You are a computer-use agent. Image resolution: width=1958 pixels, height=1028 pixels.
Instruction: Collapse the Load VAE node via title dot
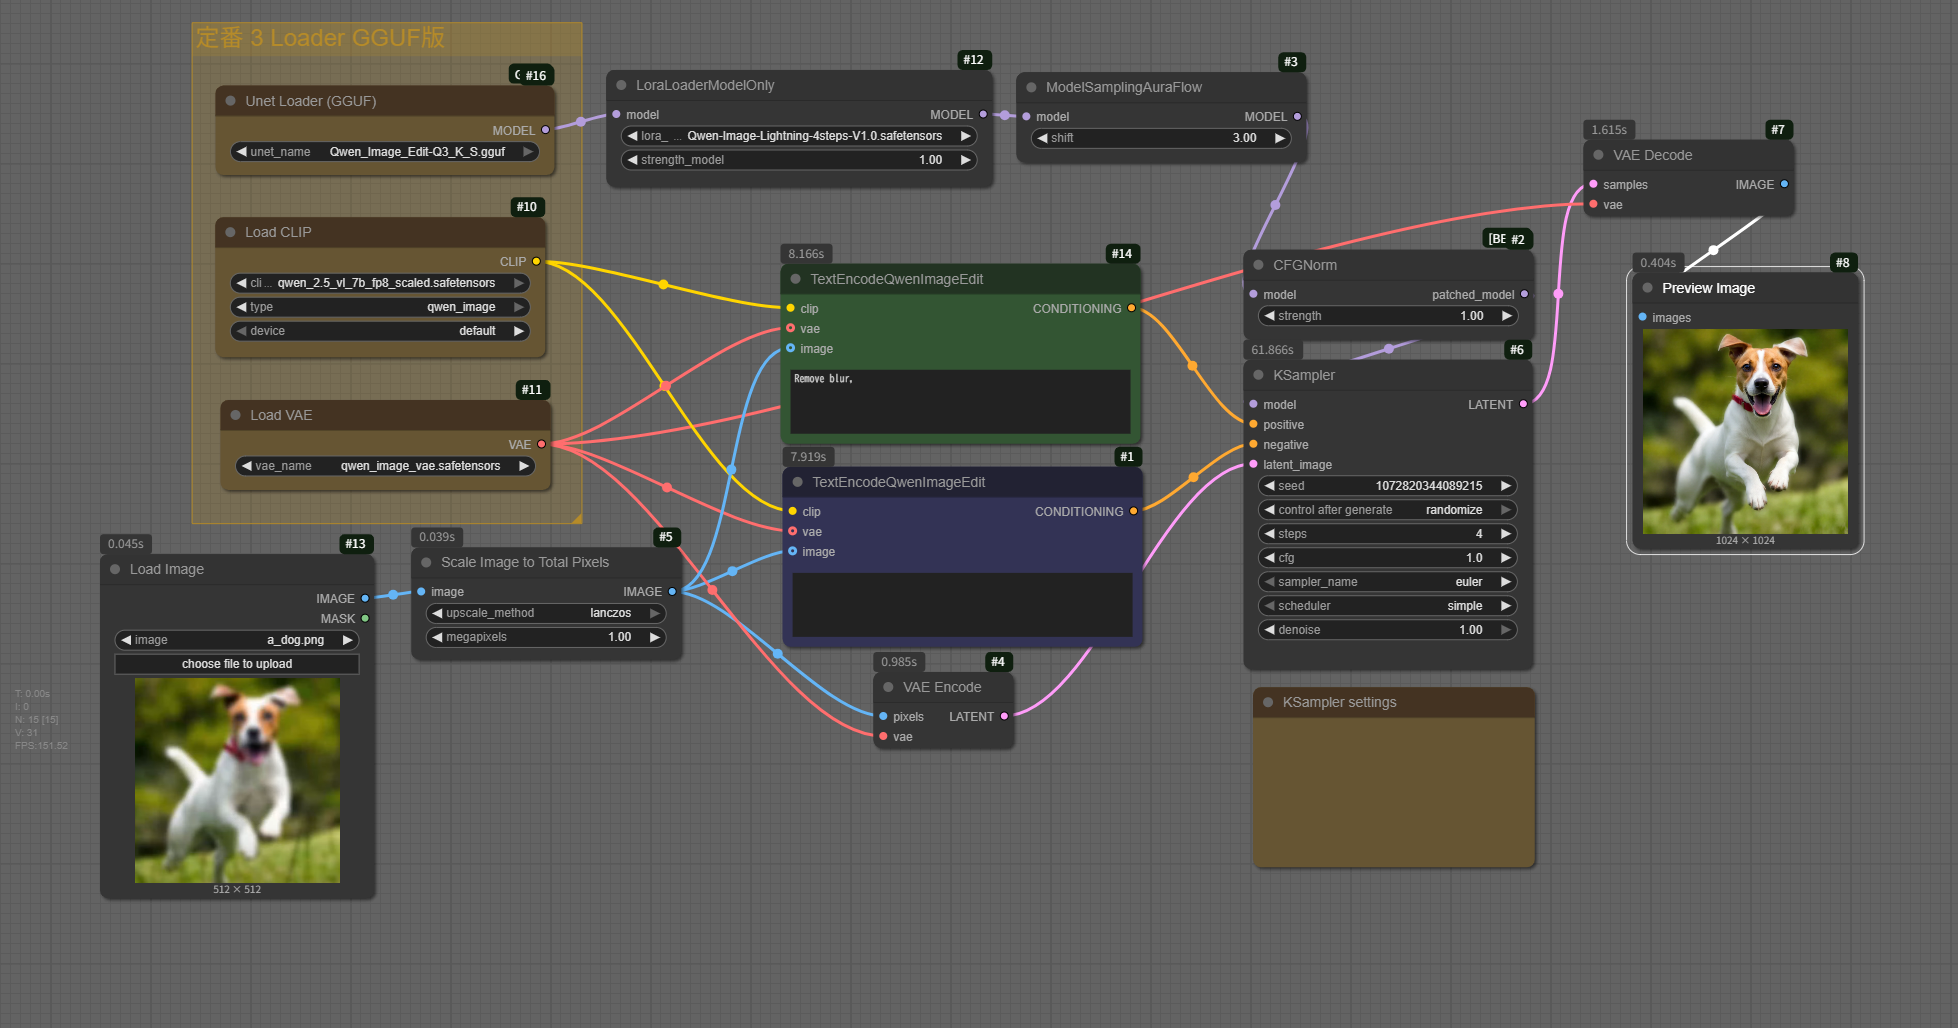(x=236, y=415)
